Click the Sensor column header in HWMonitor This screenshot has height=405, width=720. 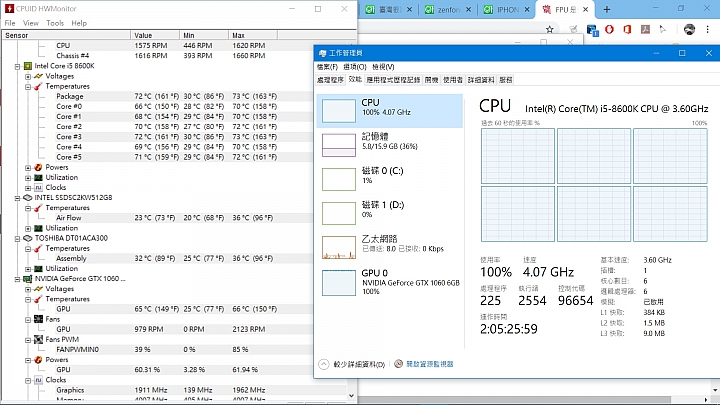pos(66,35)
